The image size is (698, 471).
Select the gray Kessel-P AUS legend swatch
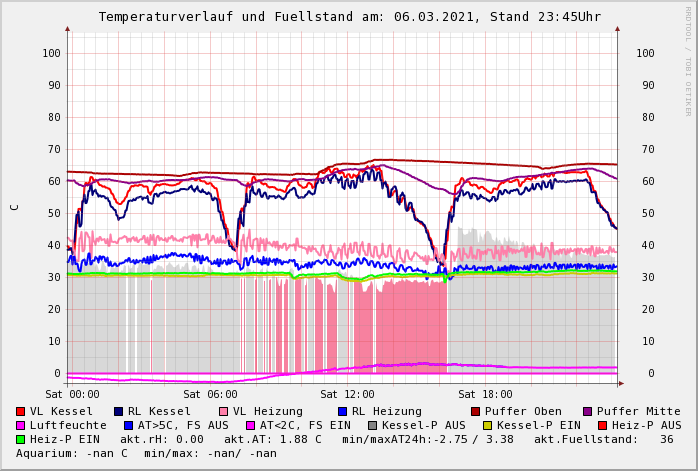pos(373,425)
